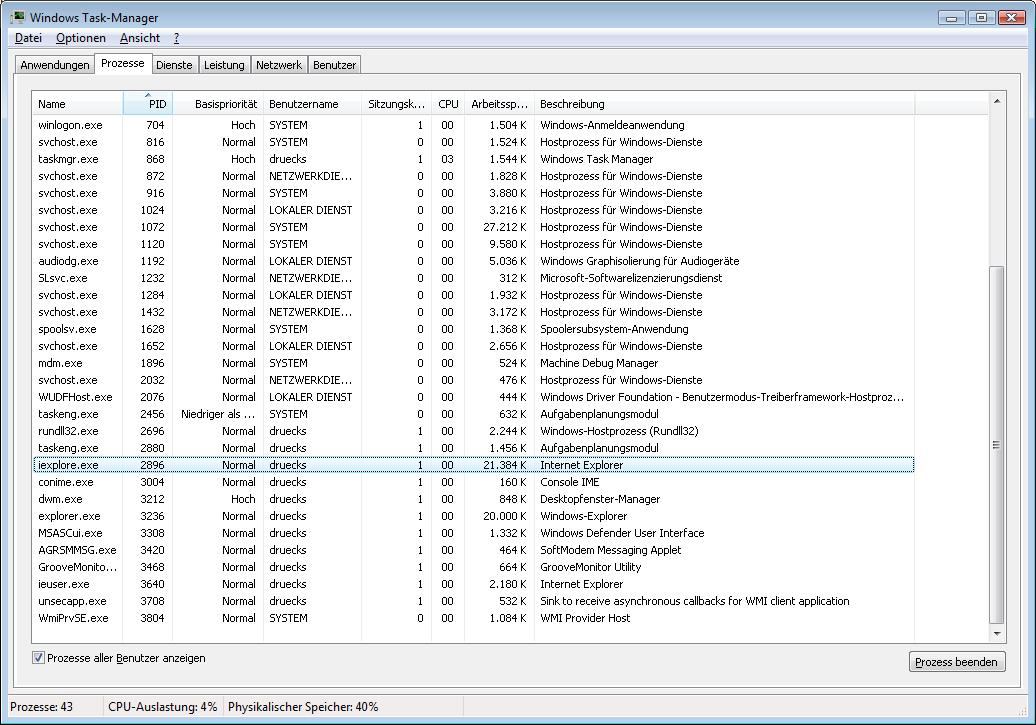
Task: Sort by Basispriorität column header
Action: [218, 104]
